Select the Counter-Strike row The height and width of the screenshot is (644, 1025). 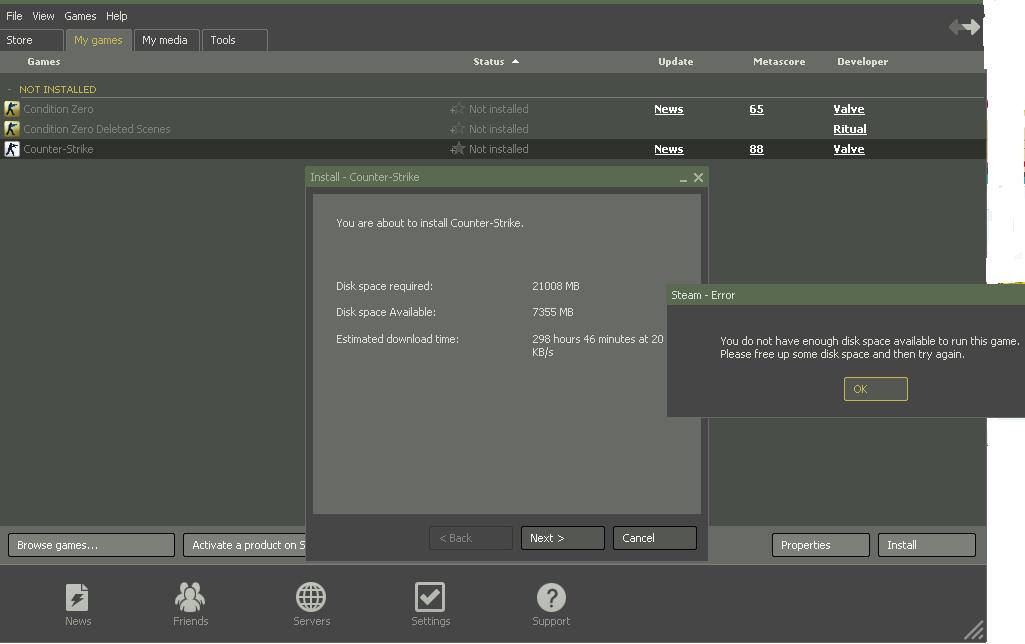[x=492, y=149]
